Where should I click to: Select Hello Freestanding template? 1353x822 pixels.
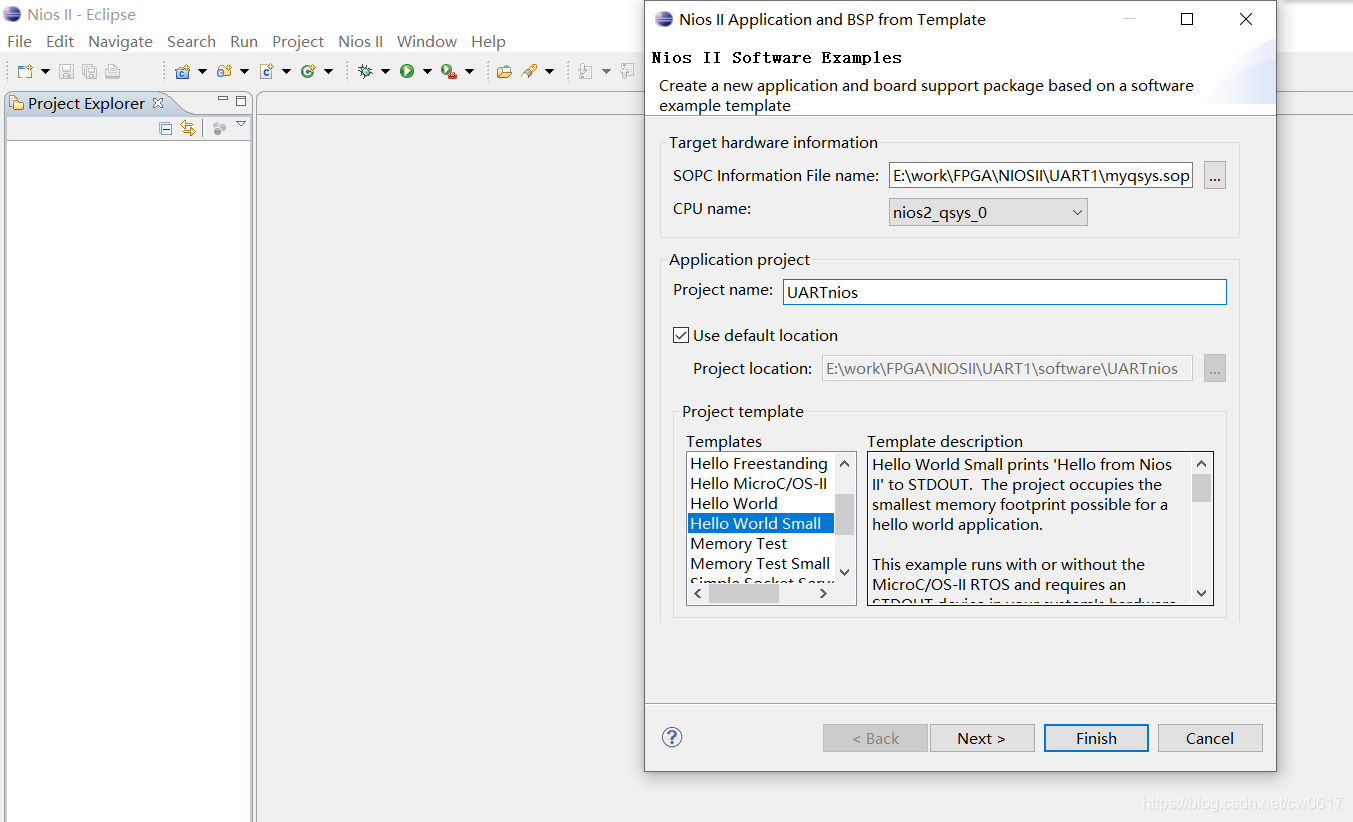[x=759, y=463]
